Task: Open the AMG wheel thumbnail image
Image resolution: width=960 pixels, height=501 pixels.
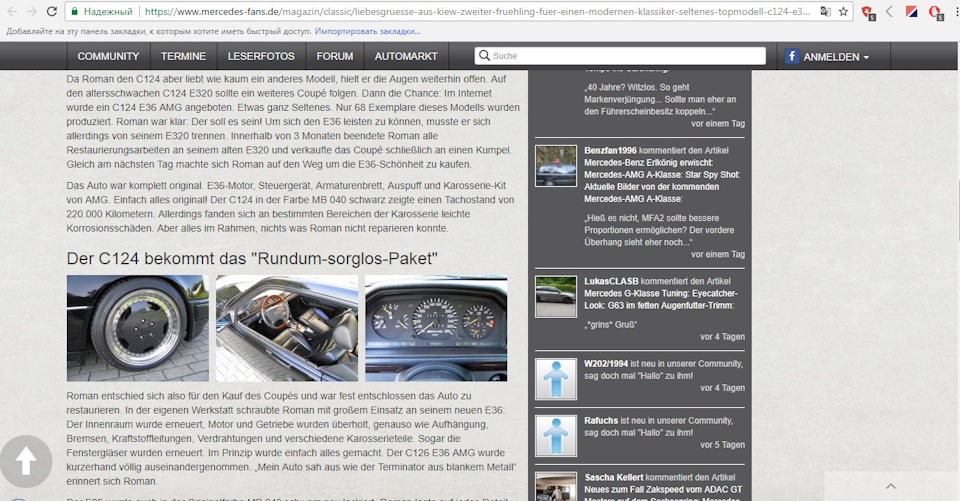Action: pyautogui.click(x=138, y=328)
